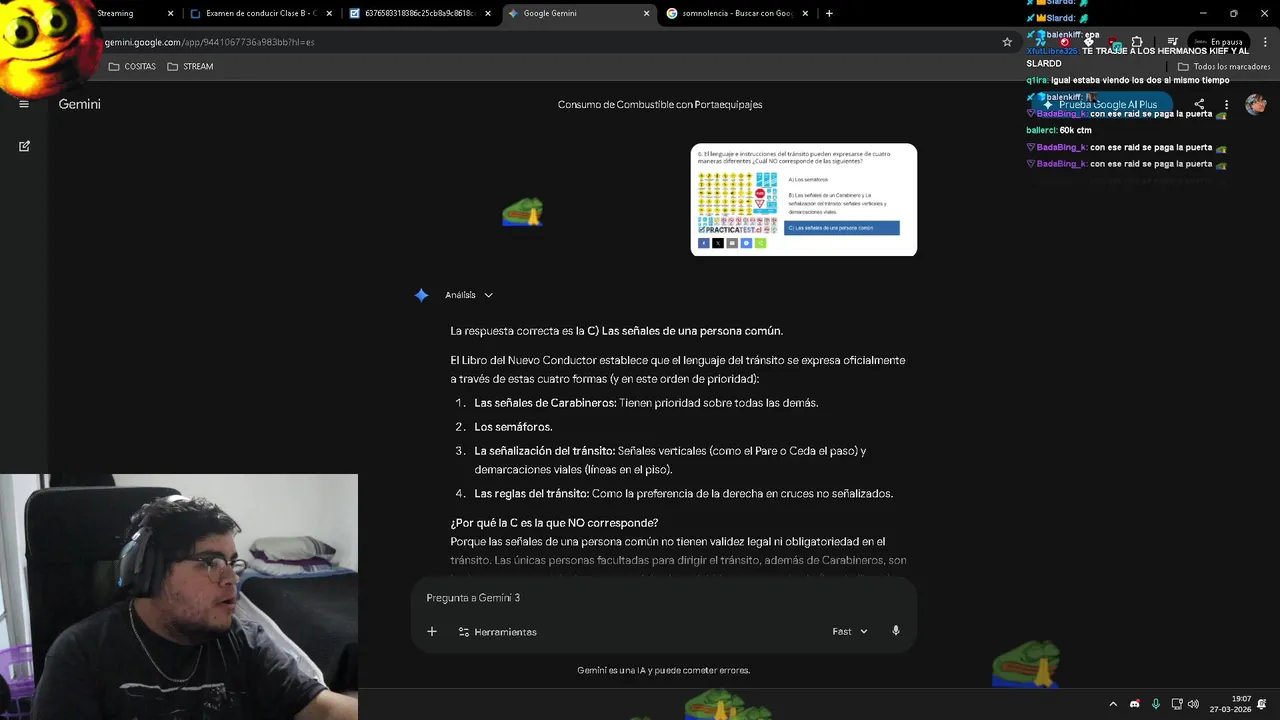Click 'La respuesta correcta es la C)' line
Screen dimensions: 1280x720
click(x=616, y=331)
